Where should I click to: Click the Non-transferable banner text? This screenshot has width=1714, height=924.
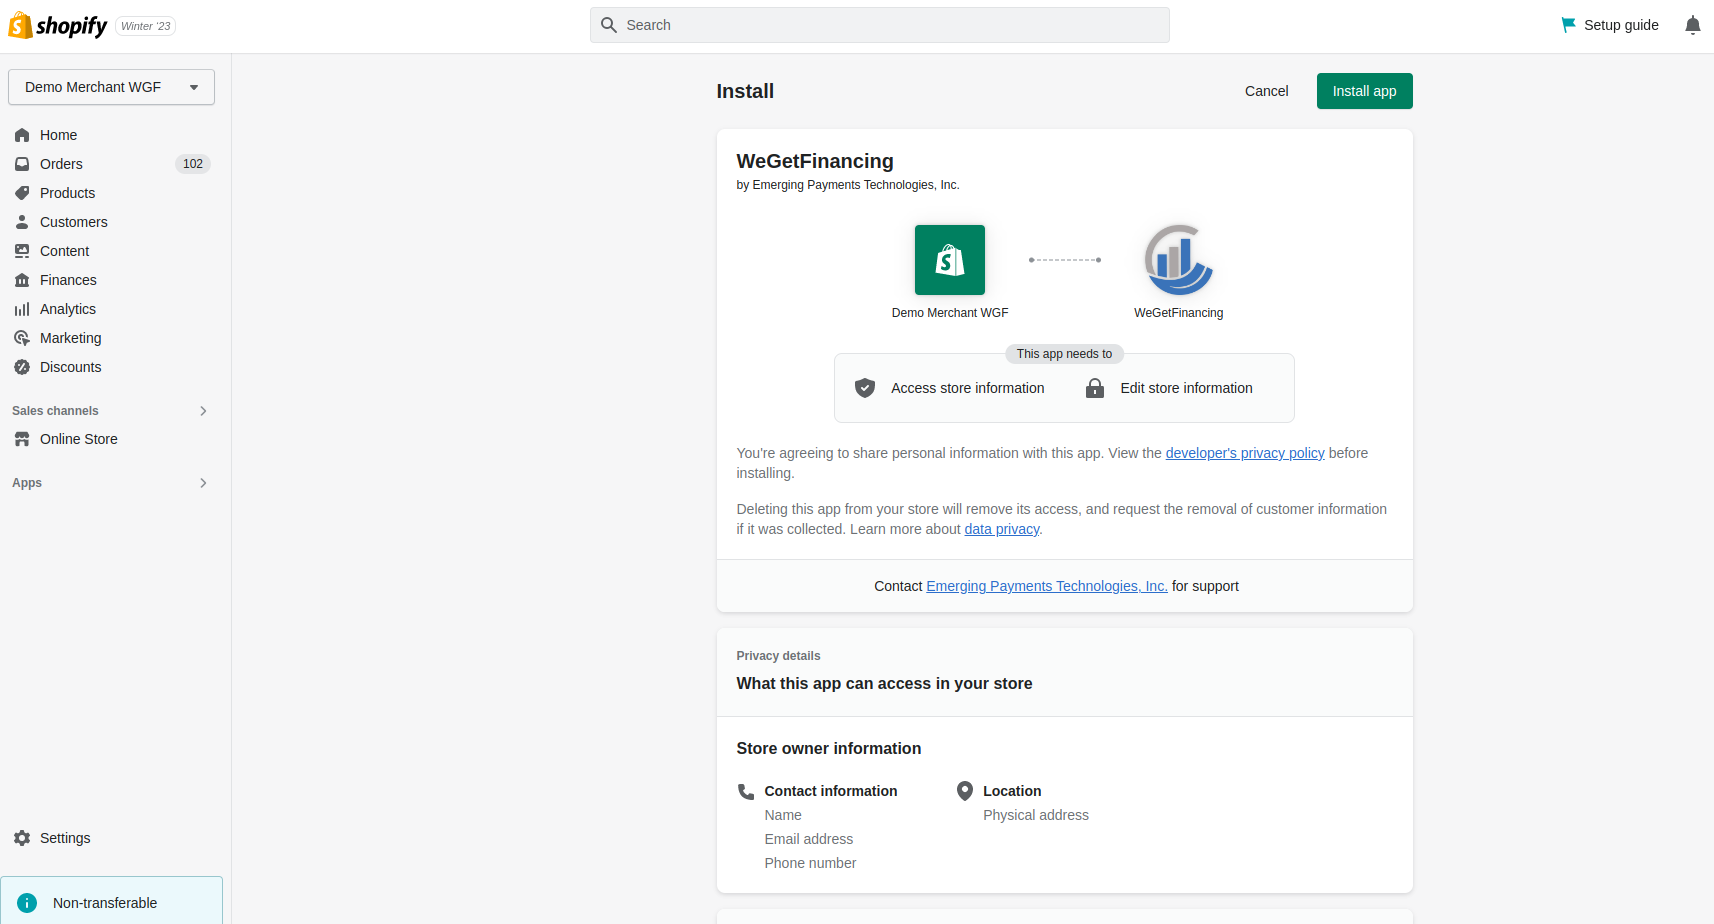[x=105, y=903]
